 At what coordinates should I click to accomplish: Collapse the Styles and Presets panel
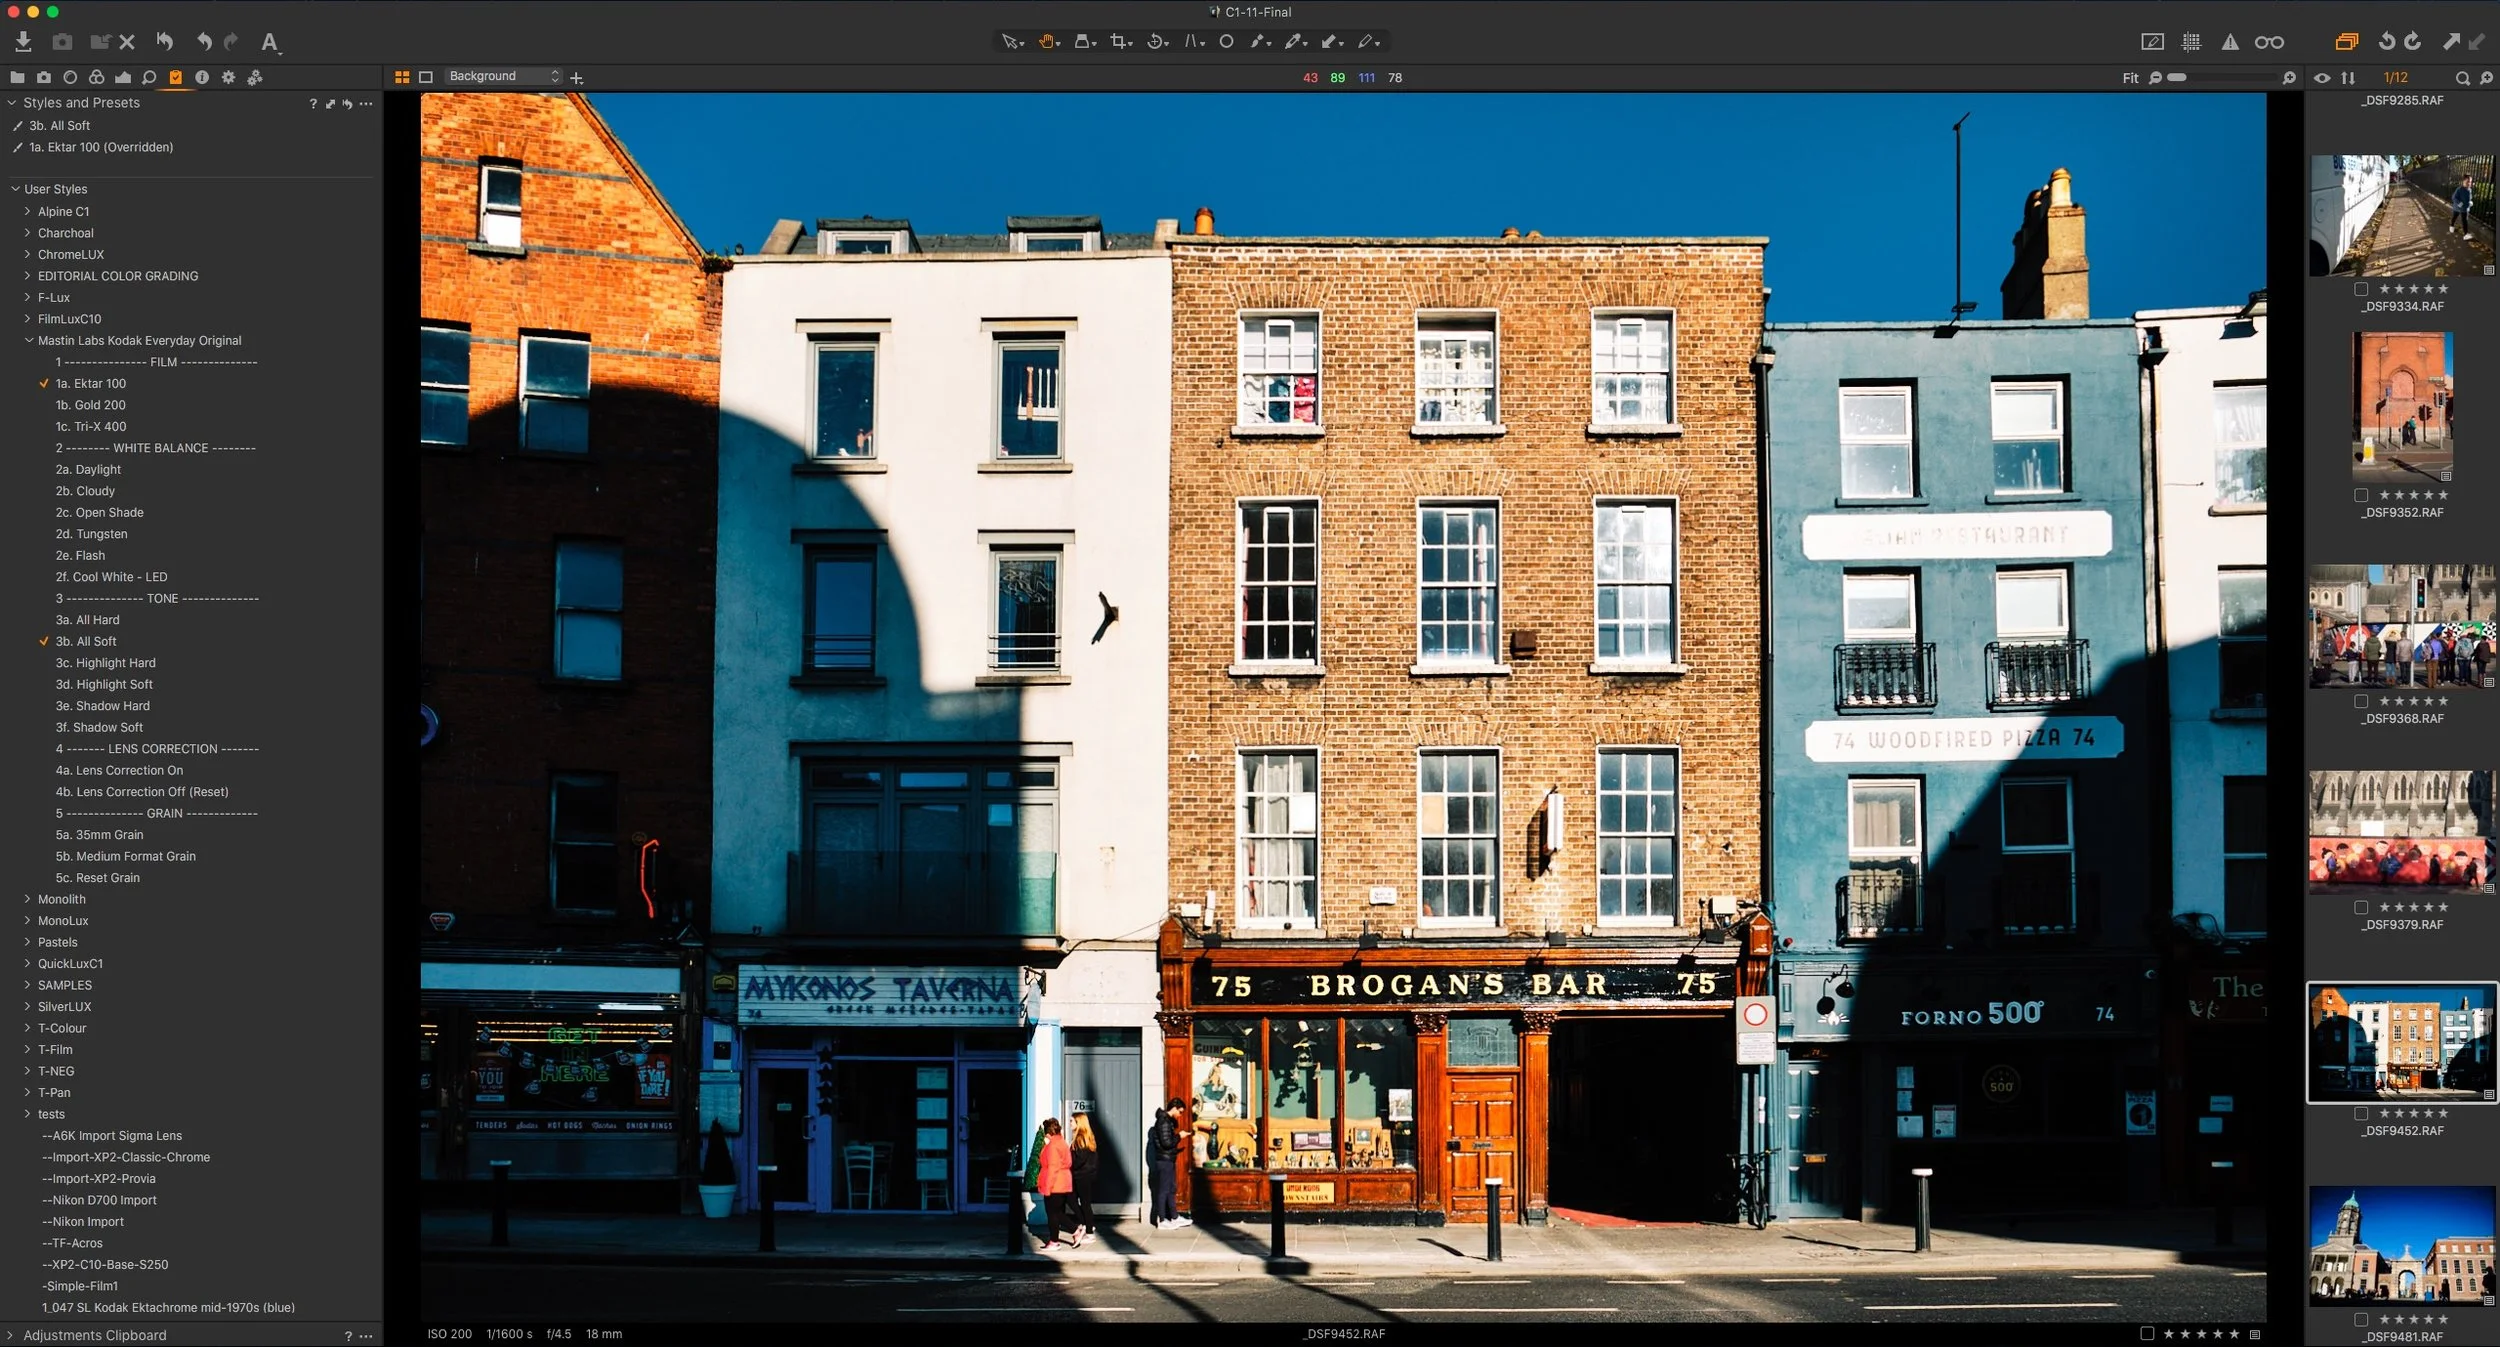click(x=12, y=102)
